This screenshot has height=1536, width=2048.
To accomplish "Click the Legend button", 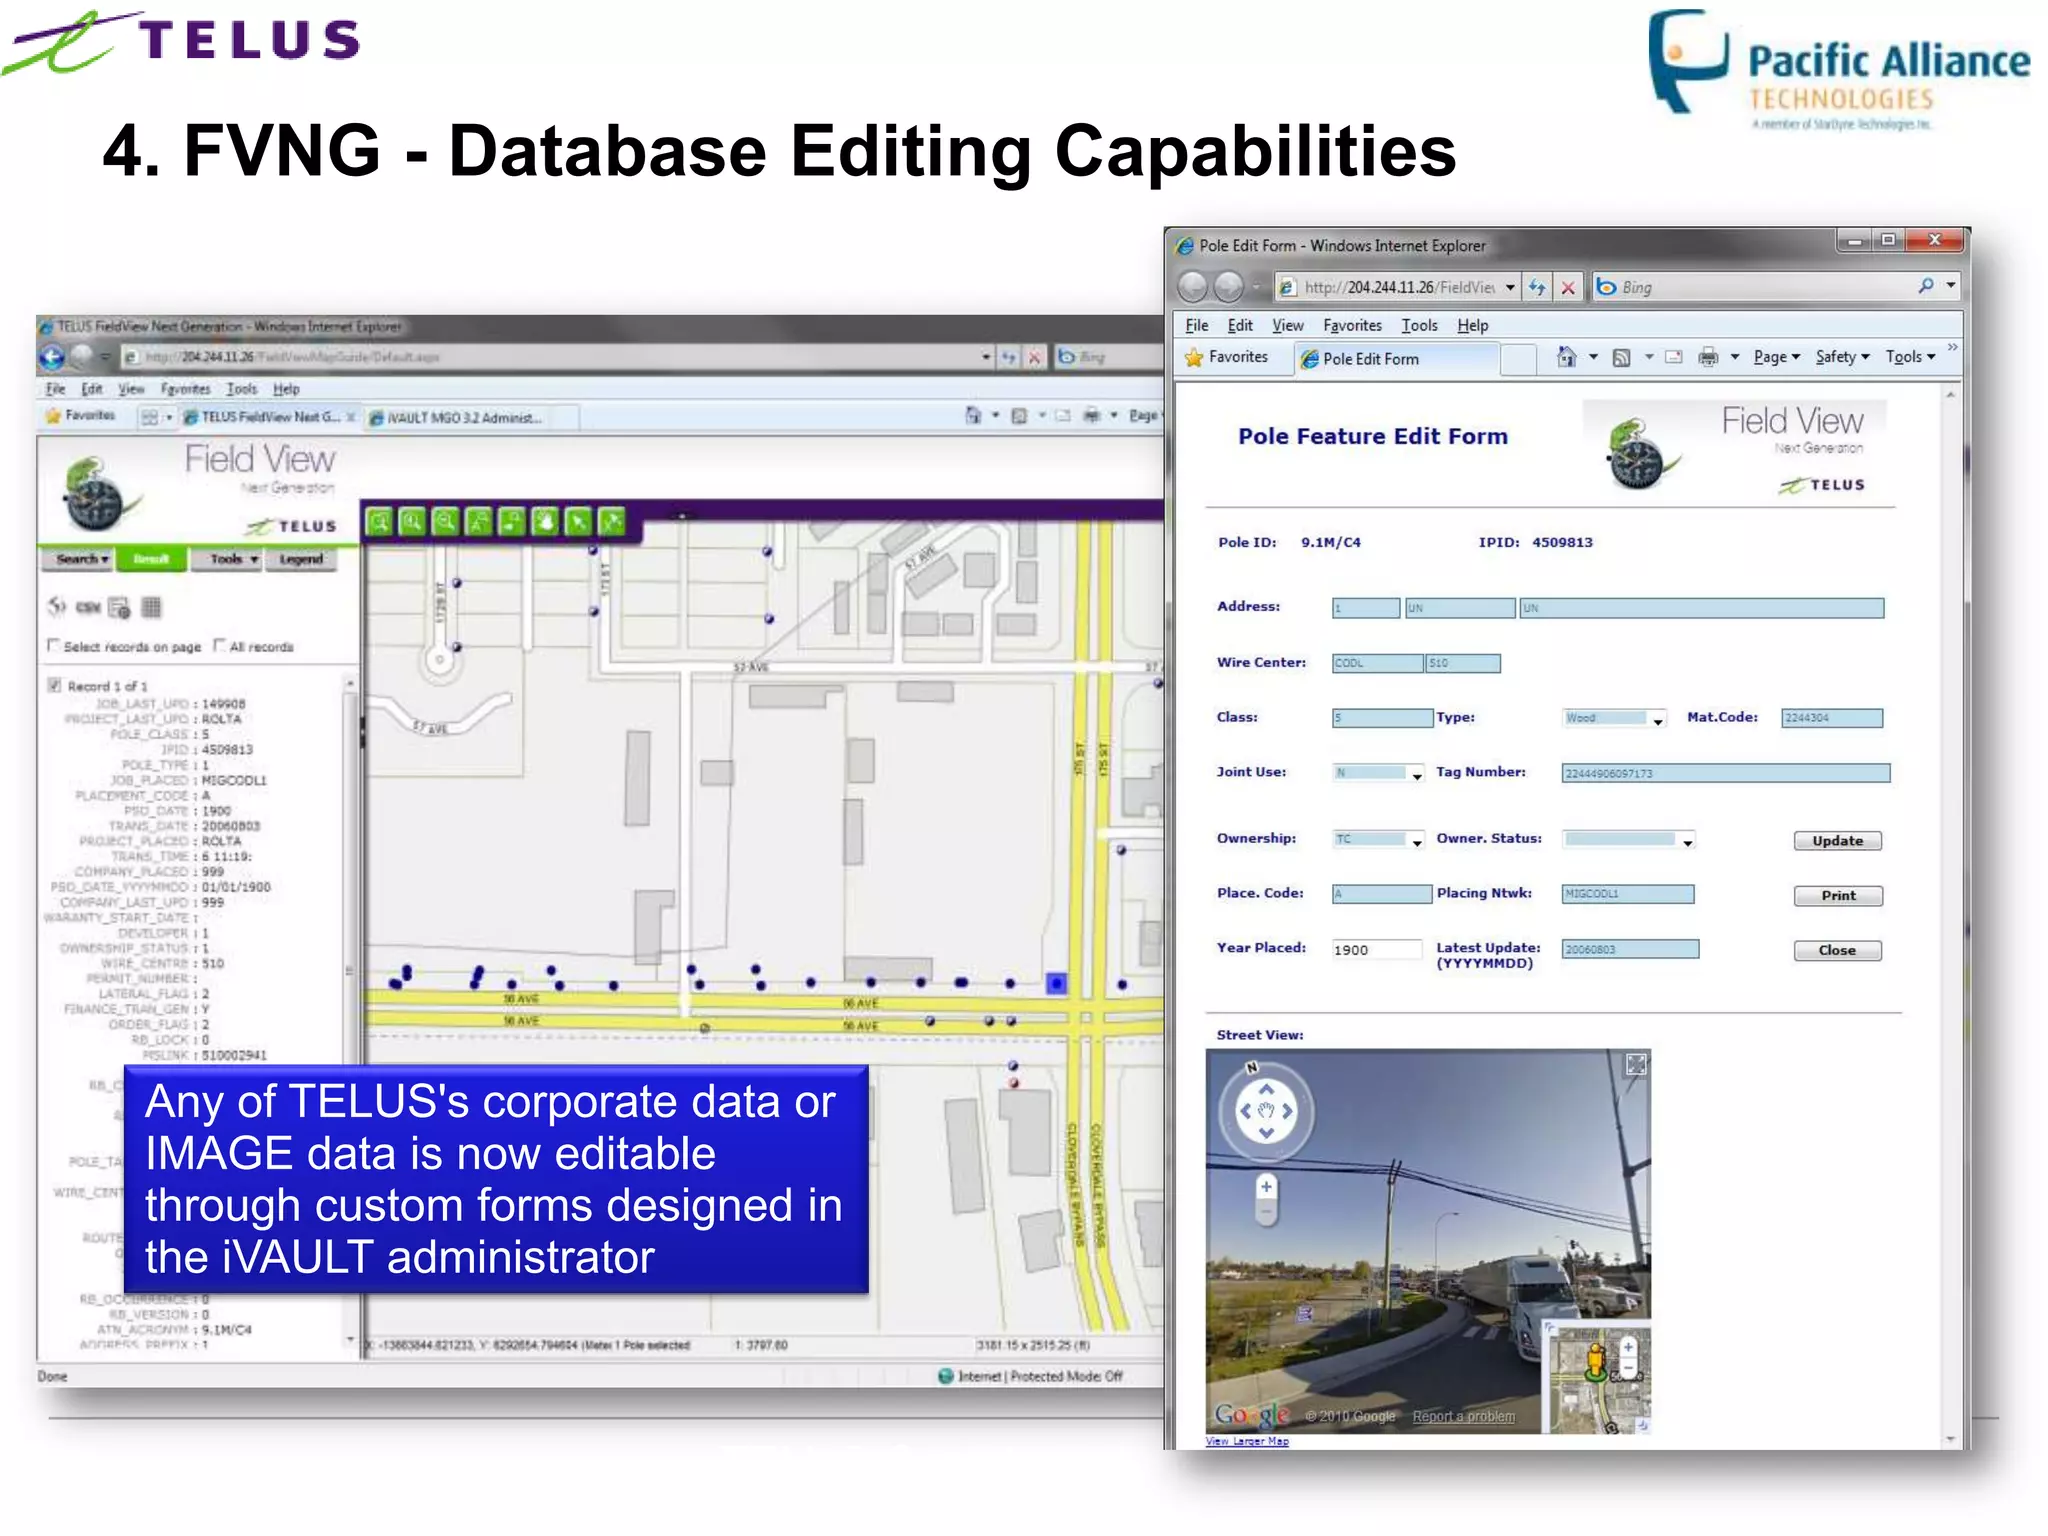I will click(301, 559).
